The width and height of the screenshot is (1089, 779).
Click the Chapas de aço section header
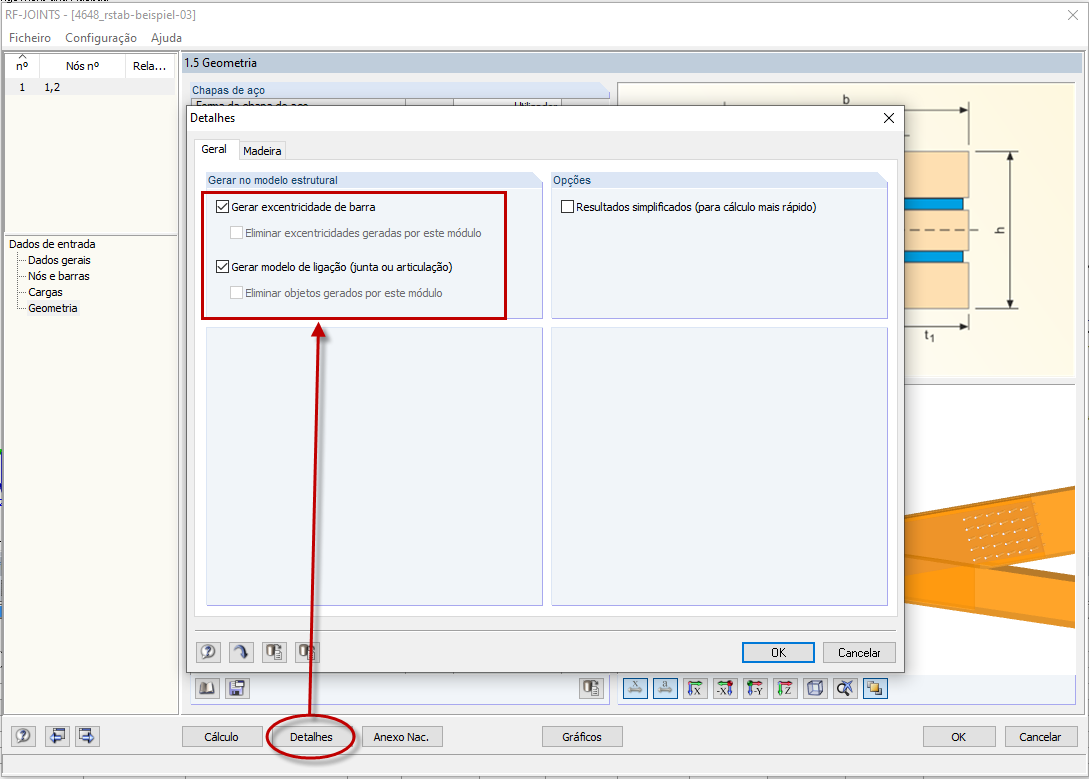click(x=400, y=90)
